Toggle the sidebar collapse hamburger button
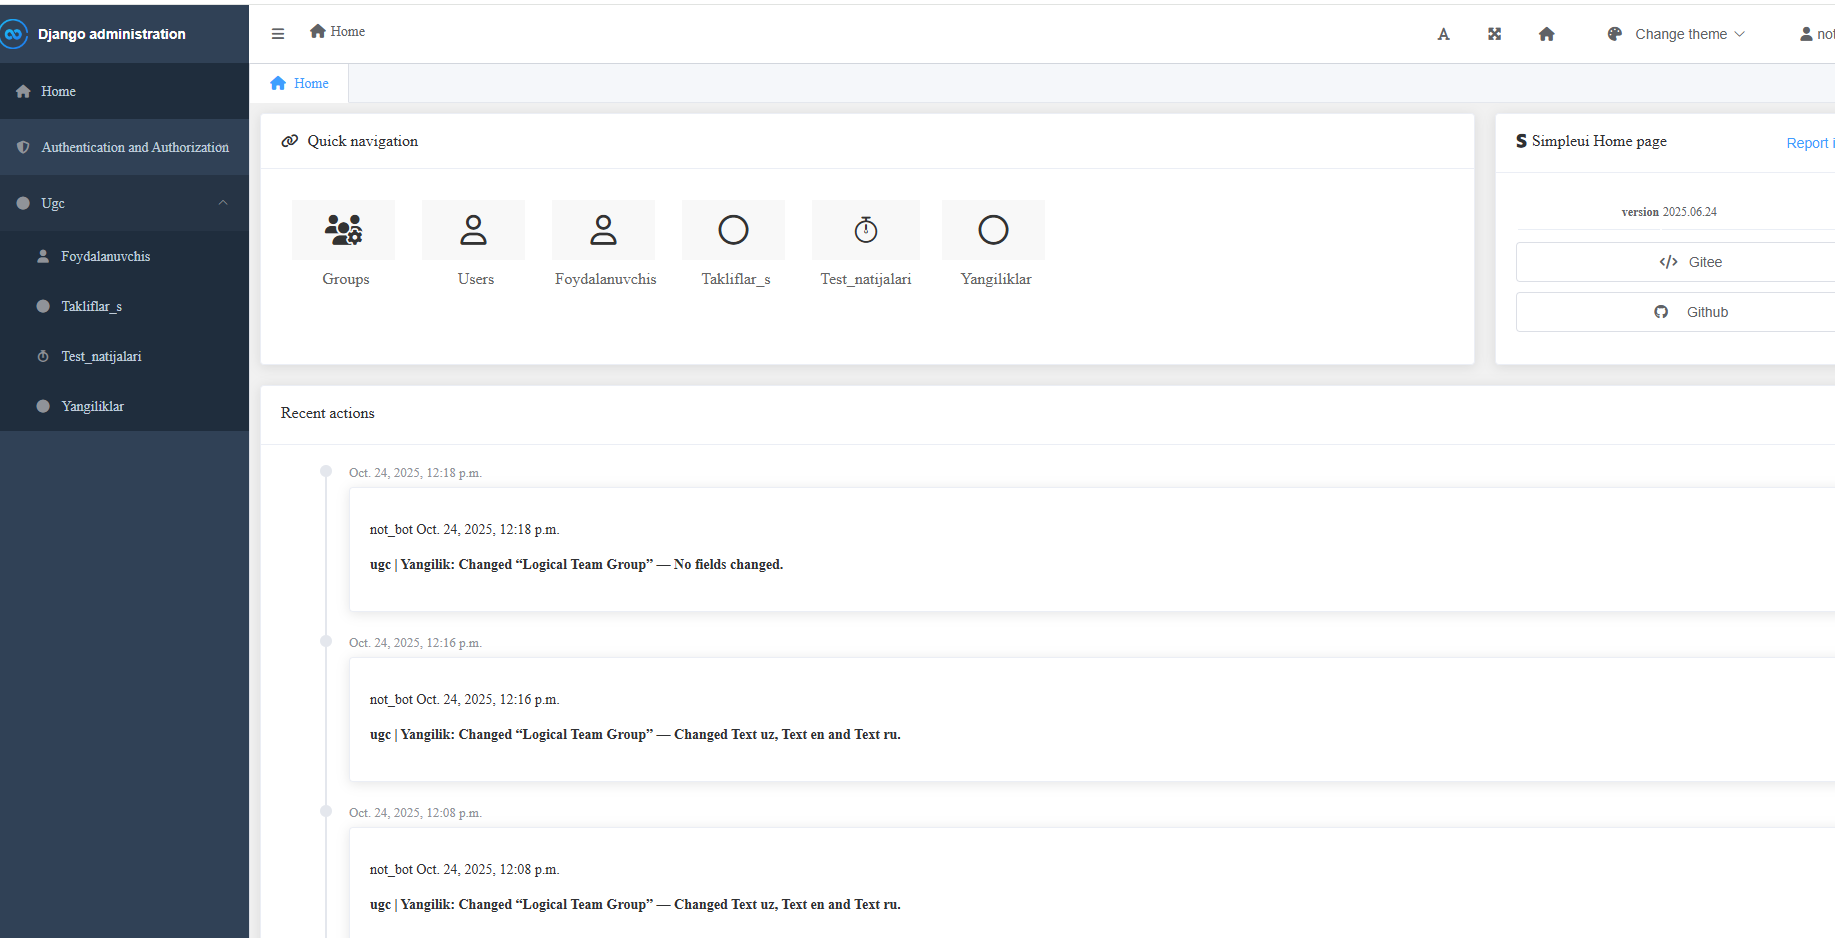The height and width of the screenshot is (938, 1835). coord(278,34)
